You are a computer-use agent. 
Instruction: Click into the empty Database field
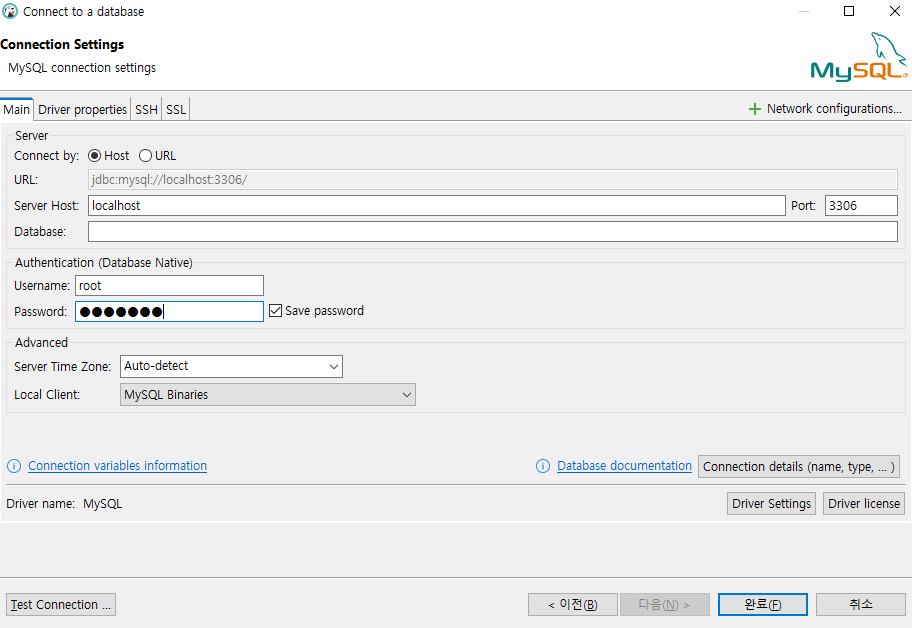click(493, 231)
